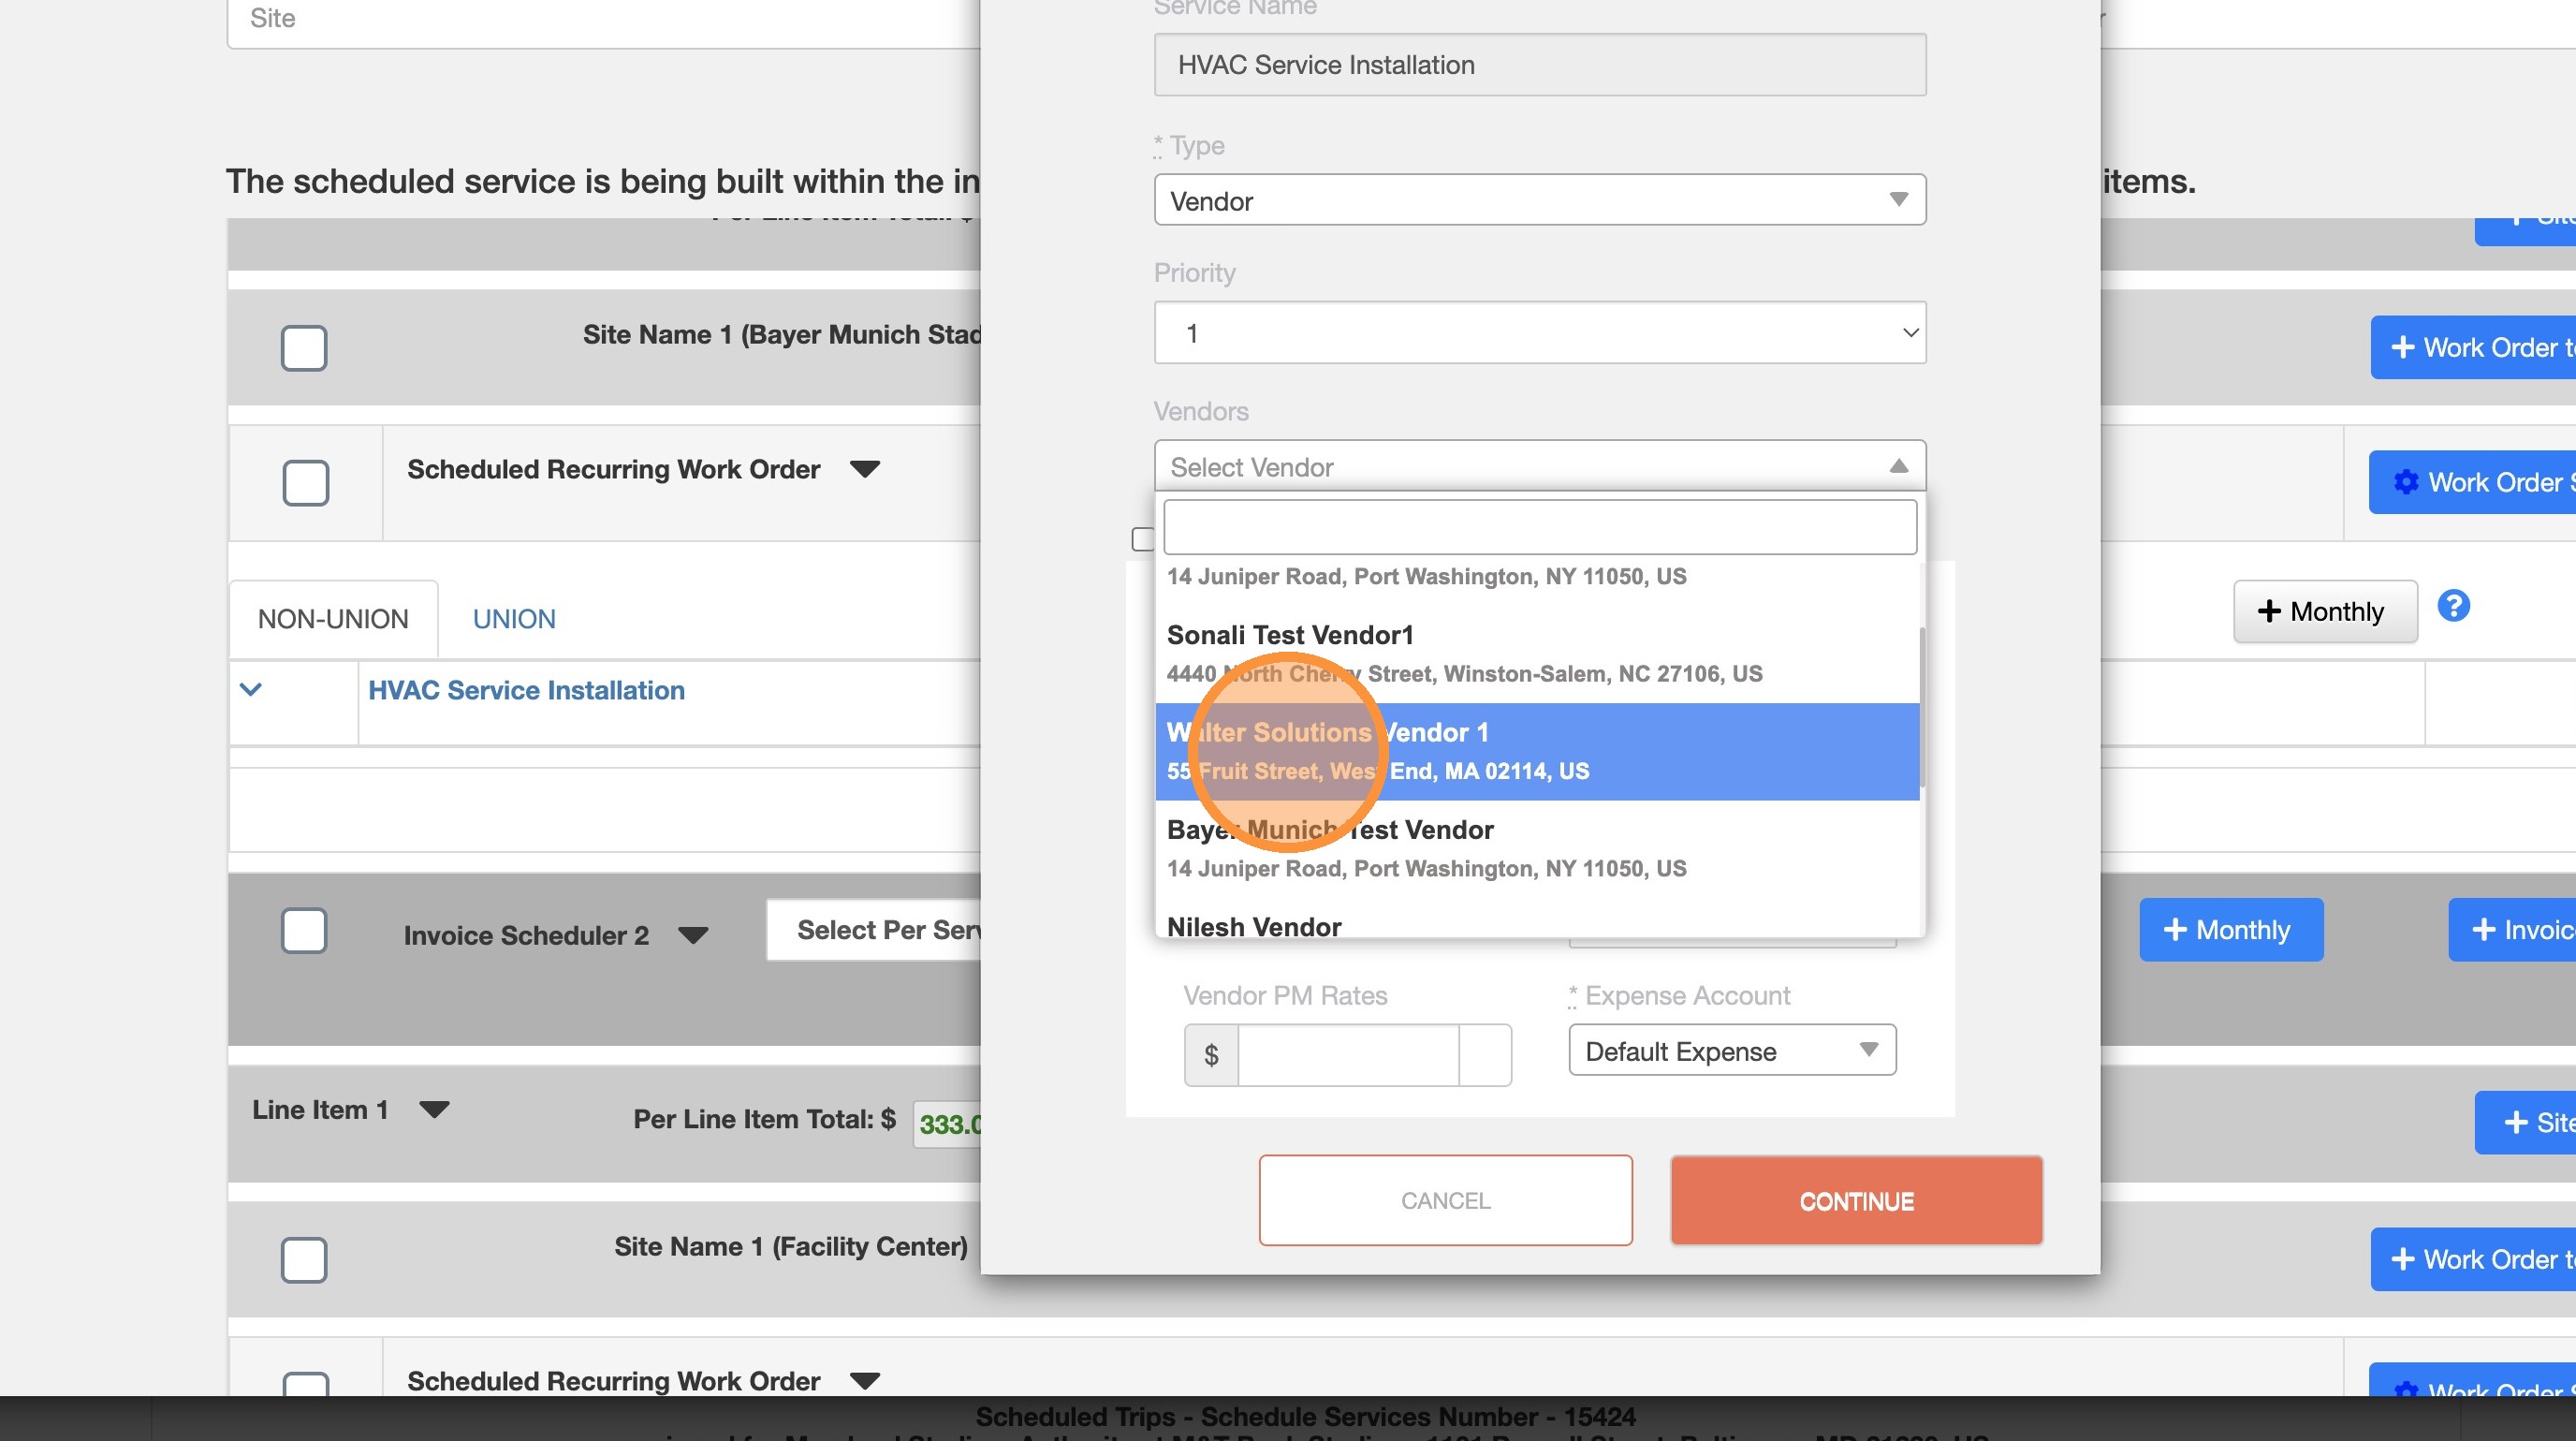Screen dimensions: 2576x1441
Task: Check the Site Name 1 Bayer Munich checkbox
Action: click(x=304, y=348)
